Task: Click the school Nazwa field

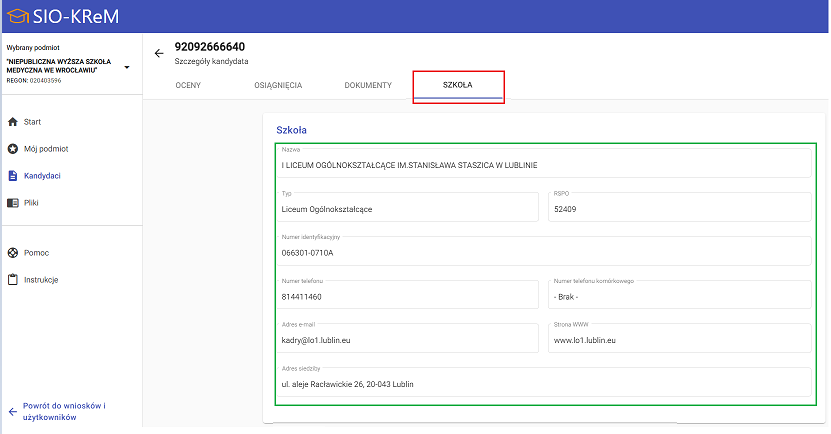Action: point(543,163)
